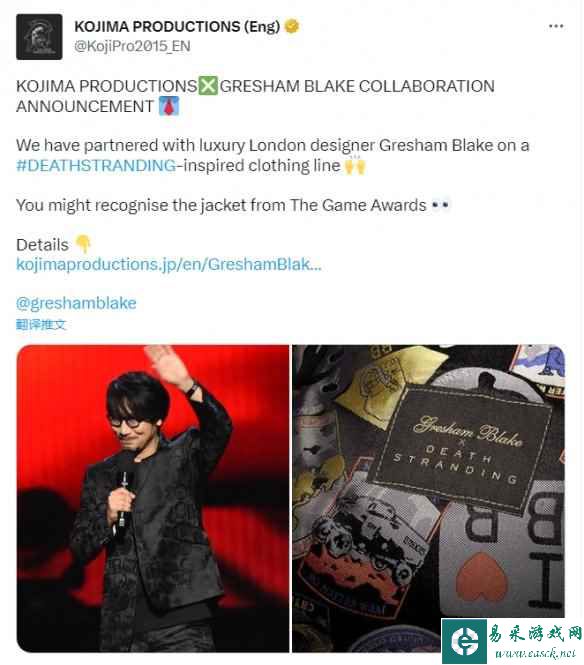Open the @KojiPro2015_EN handle

click(x=132, y=46)
